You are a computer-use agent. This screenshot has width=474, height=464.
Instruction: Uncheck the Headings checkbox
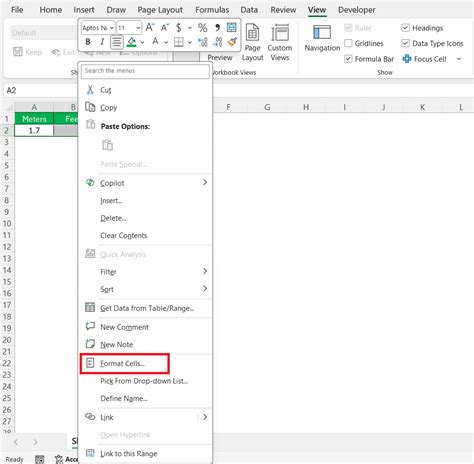405,28
